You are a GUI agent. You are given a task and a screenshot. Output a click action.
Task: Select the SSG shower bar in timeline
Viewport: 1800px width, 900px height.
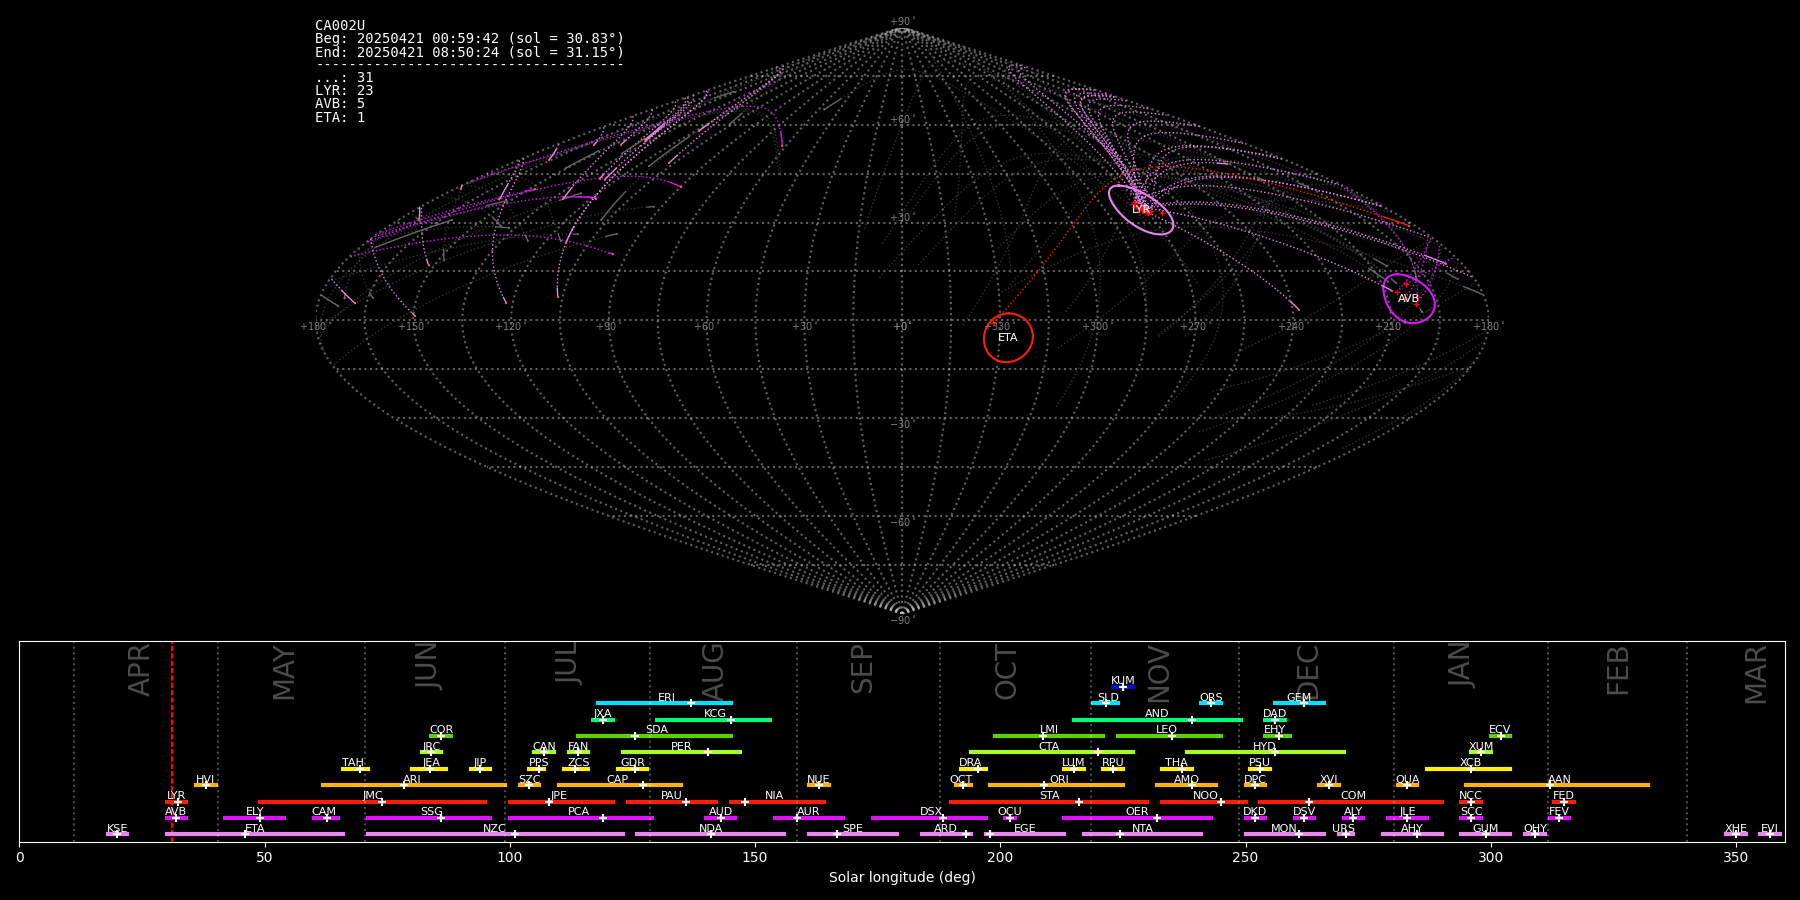pos(428,818)
